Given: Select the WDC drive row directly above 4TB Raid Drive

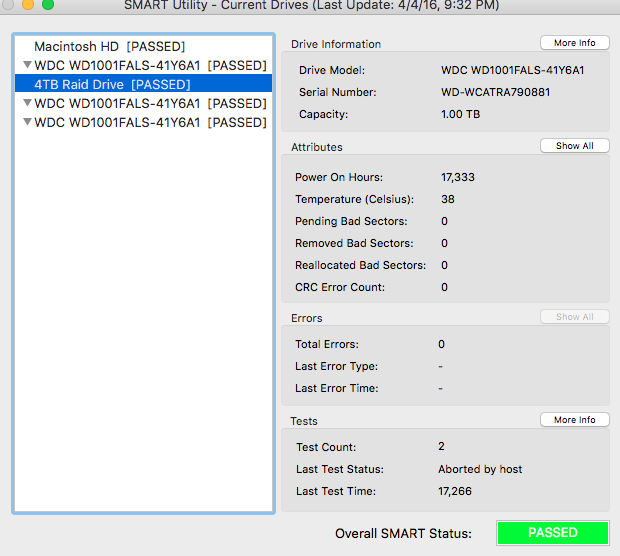Looking at the screenshot, I should pyautogui.click(x=143, y=65).
